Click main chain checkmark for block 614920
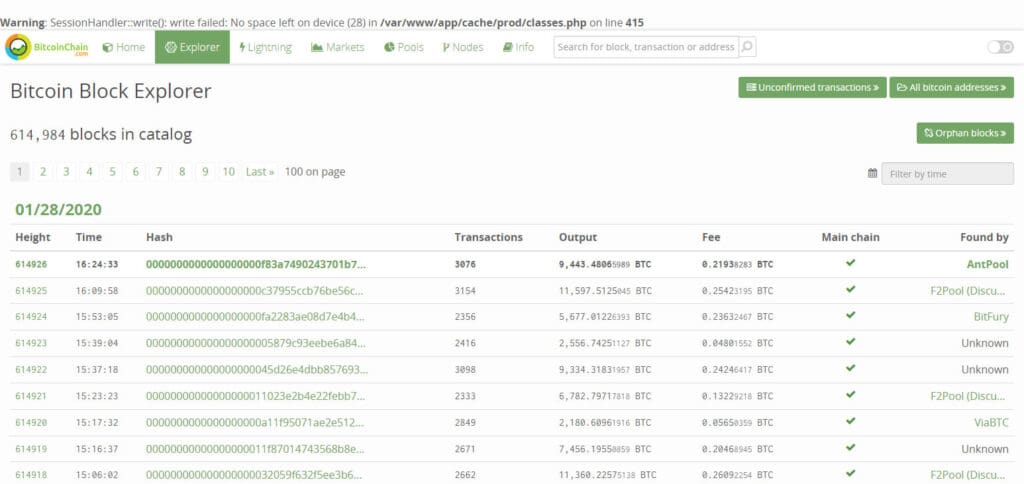Viewport: 1024px width, 484px height. (x=850, y=421)
